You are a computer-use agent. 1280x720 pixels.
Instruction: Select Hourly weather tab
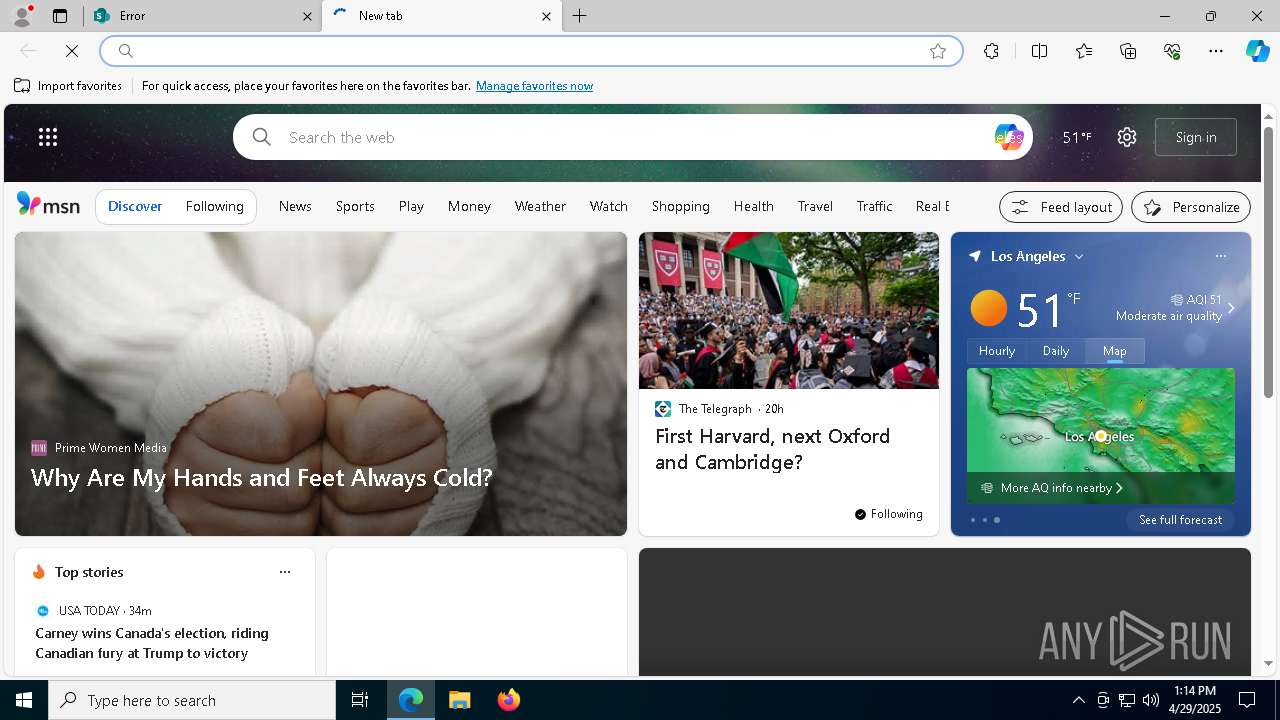pos(997,351)
